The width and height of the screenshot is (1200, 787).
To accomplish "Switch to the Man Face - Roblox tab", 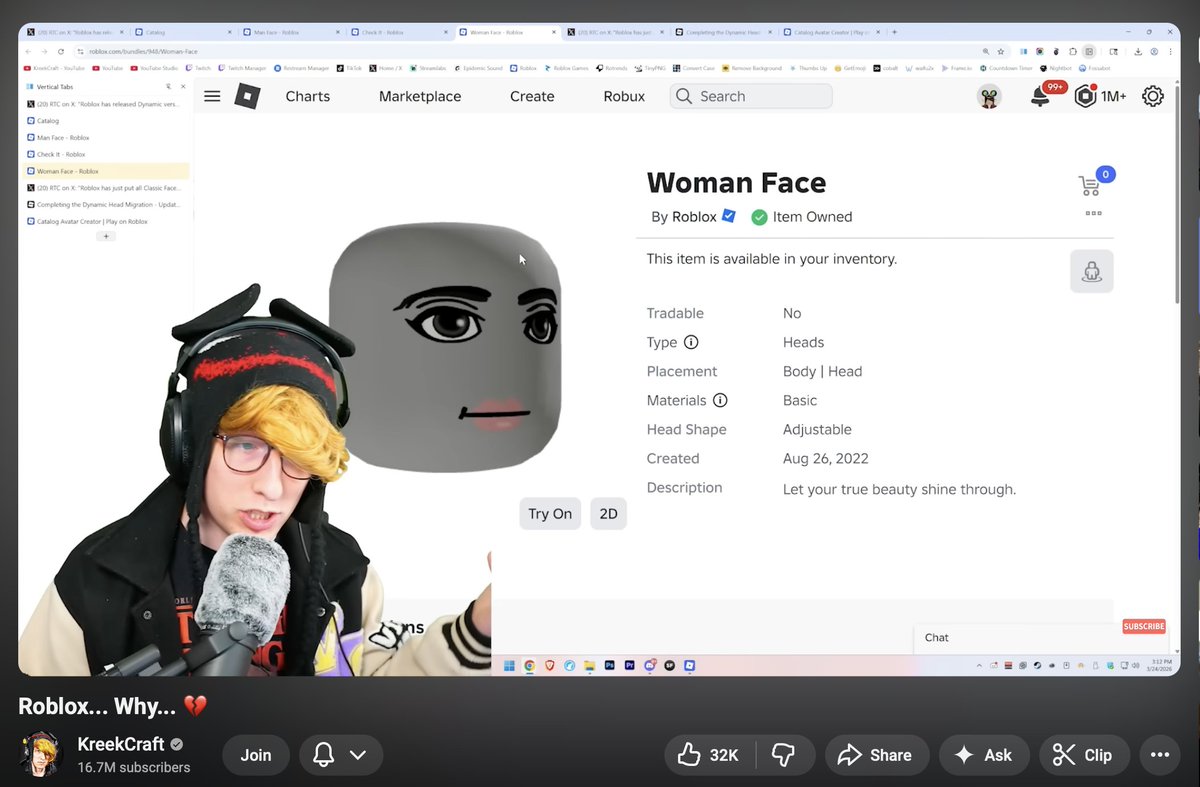I will point(290,32).
